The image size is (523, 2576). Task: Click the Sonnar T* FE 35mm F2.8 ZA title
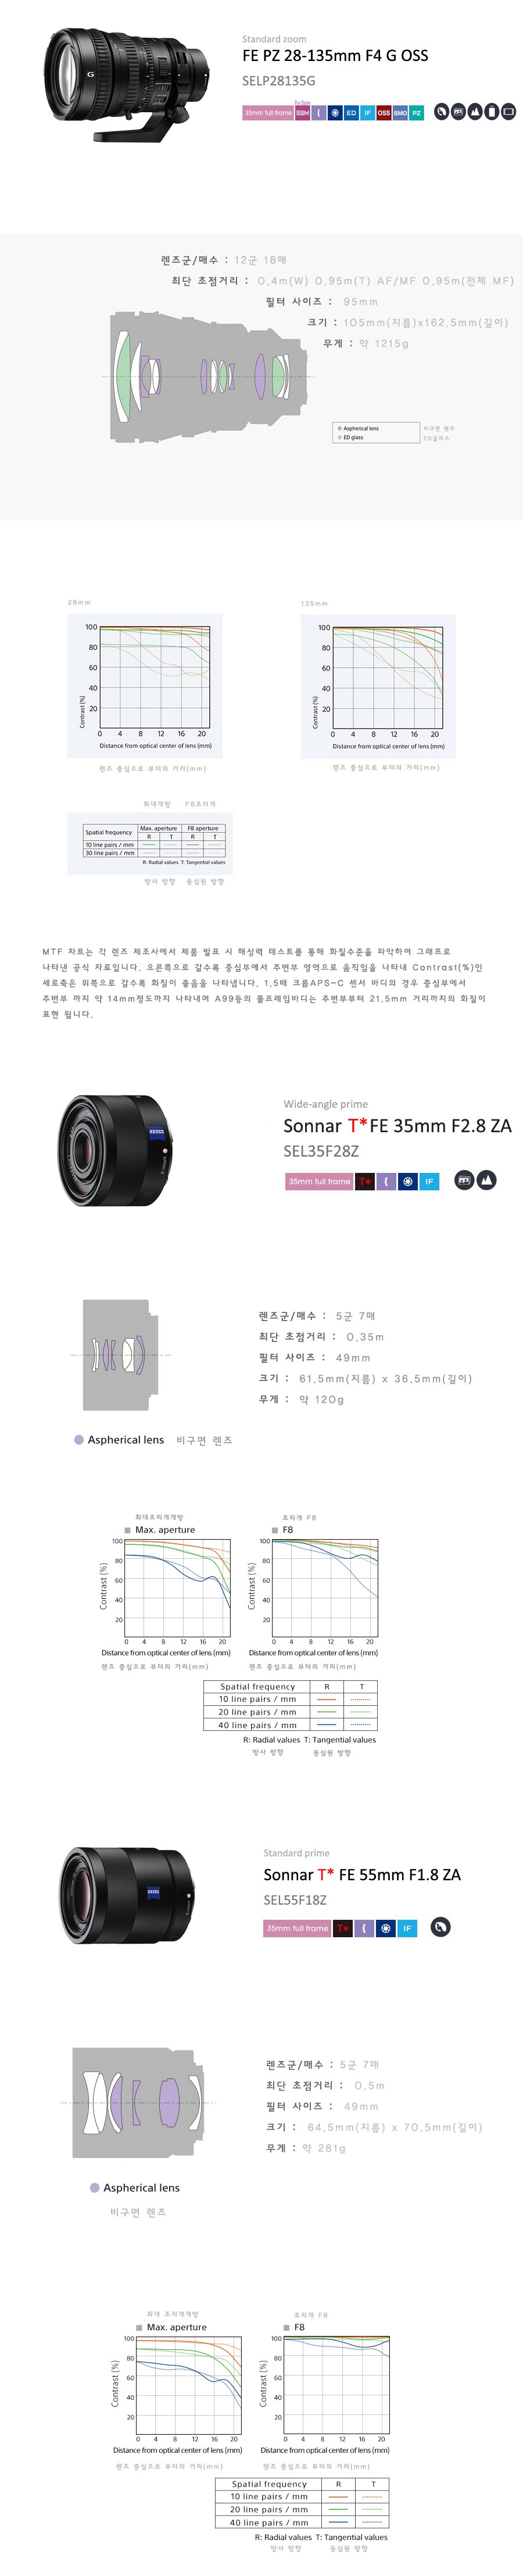tap(397, 1126)
